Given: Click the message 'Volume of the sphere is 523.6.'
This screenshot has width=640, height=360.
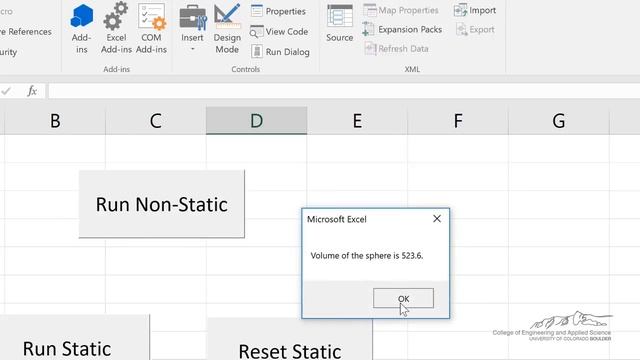Looking at the screenshot, I should [x=367, y=256].
